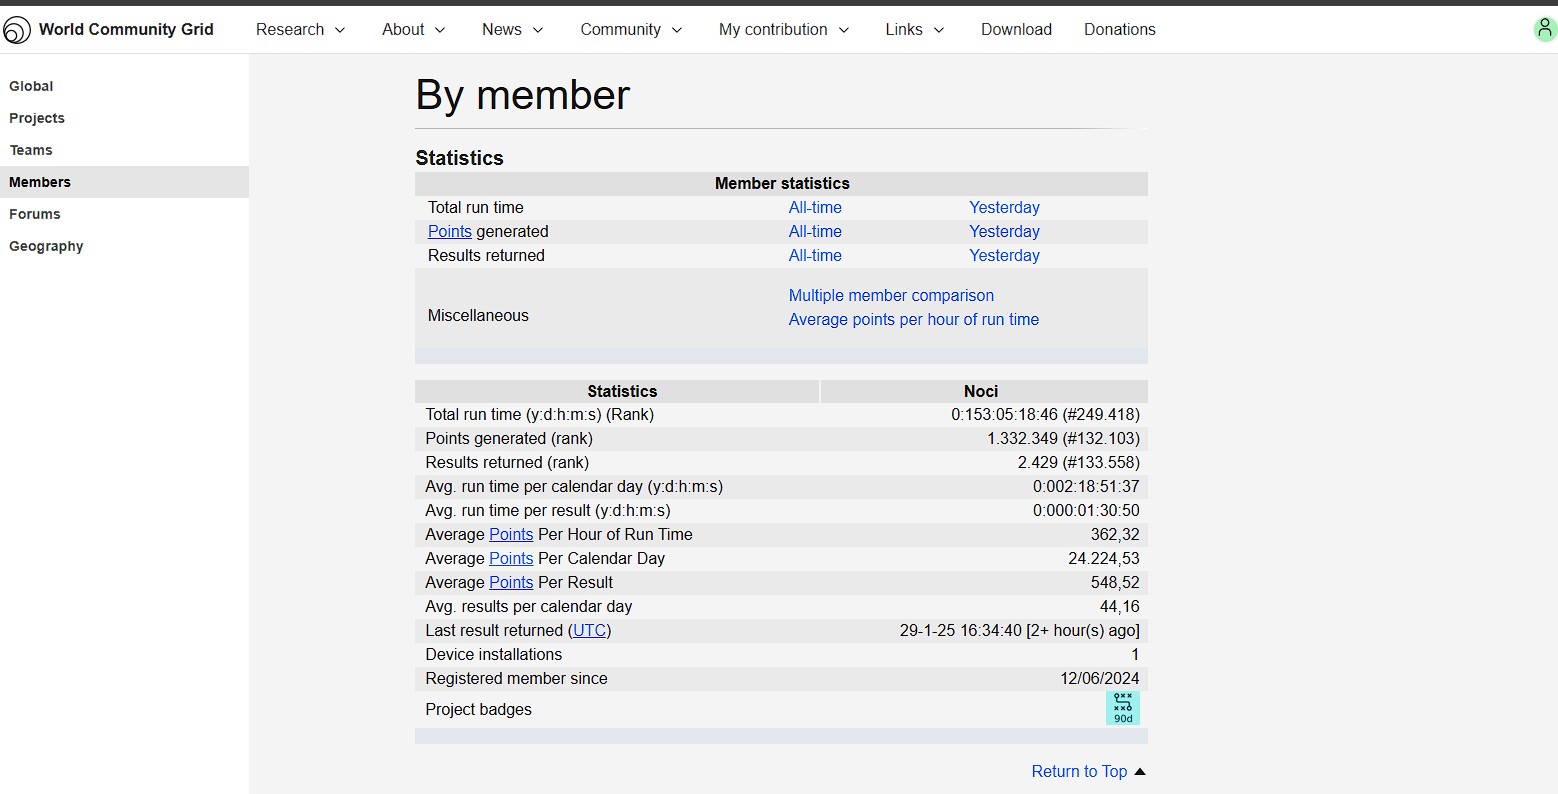Click value 548,52 points per result
The width and height of the screenshot is (1558, 794).
1115,582
